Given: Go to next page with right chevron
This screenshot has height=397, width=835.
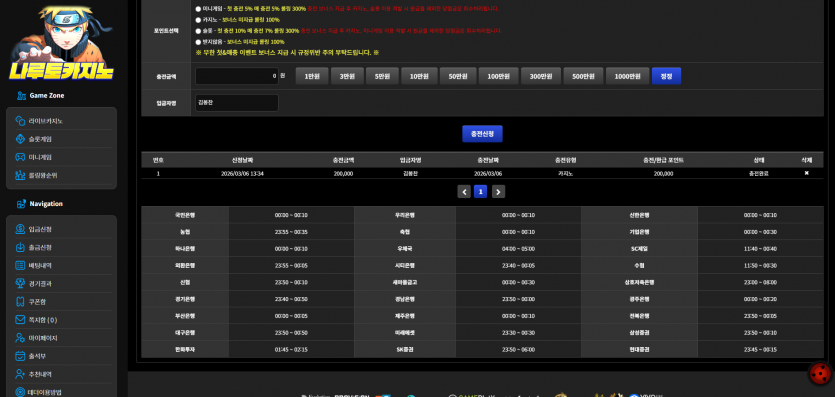Looking at the screenshot, I should (x=498, y=192).
